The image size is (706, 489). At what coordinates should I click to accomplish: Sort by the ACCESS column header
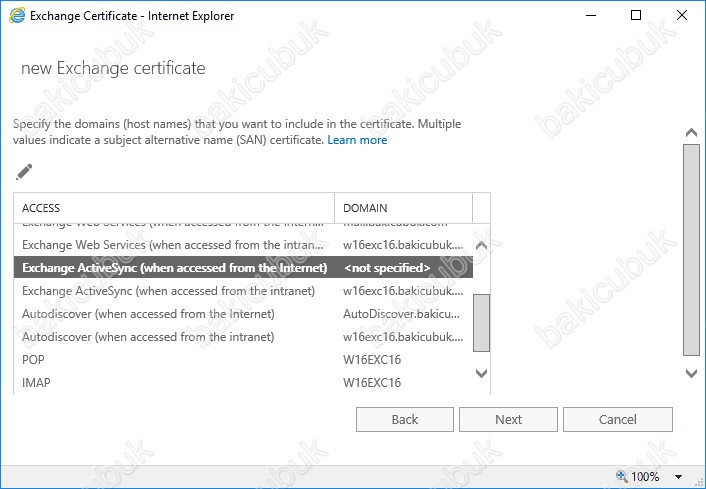point(174,208)
